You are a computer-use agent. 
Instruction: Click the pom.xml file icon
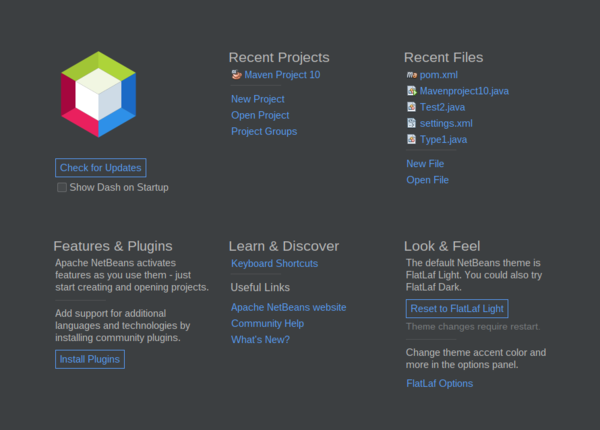click(x=411, y=75)
